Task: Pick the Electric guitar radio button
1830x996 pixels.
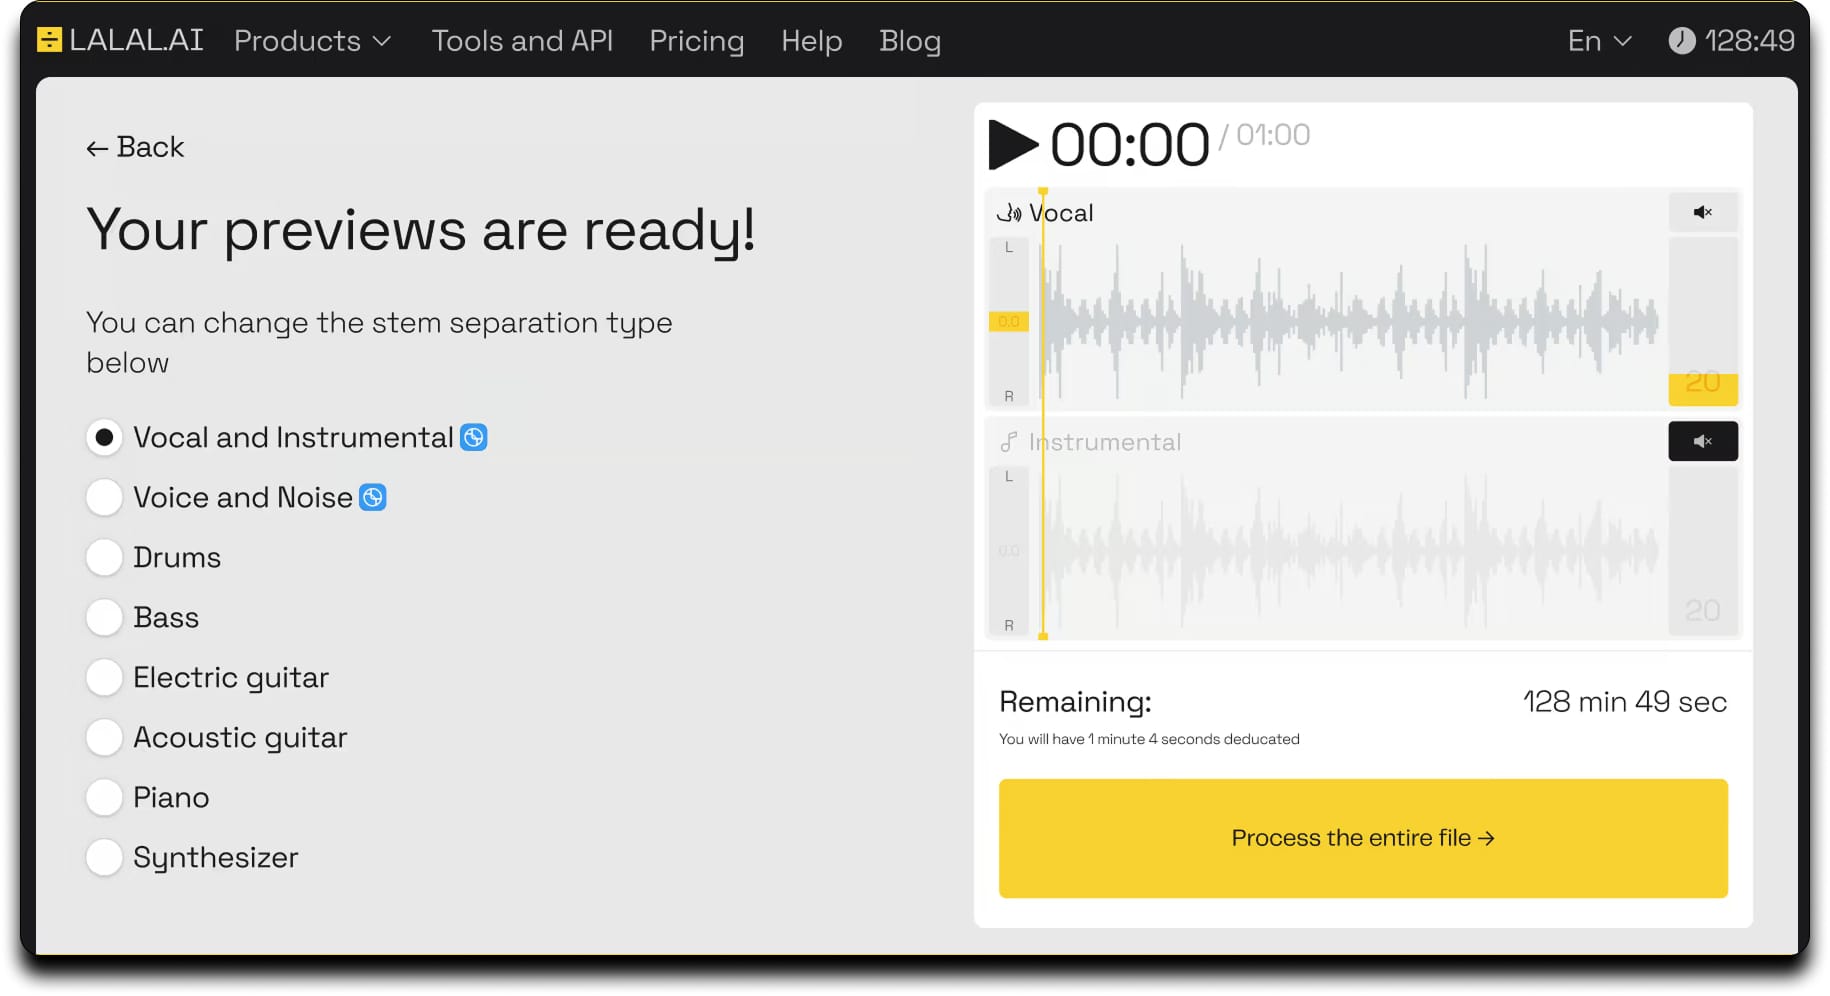Action: 104,677
